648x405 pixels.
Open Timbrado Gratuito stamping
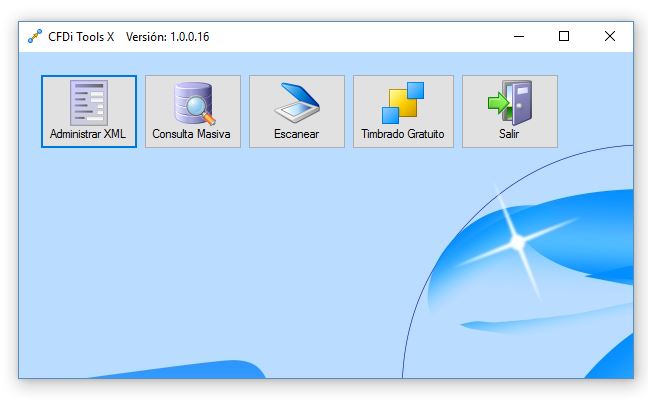click(403, 111)
